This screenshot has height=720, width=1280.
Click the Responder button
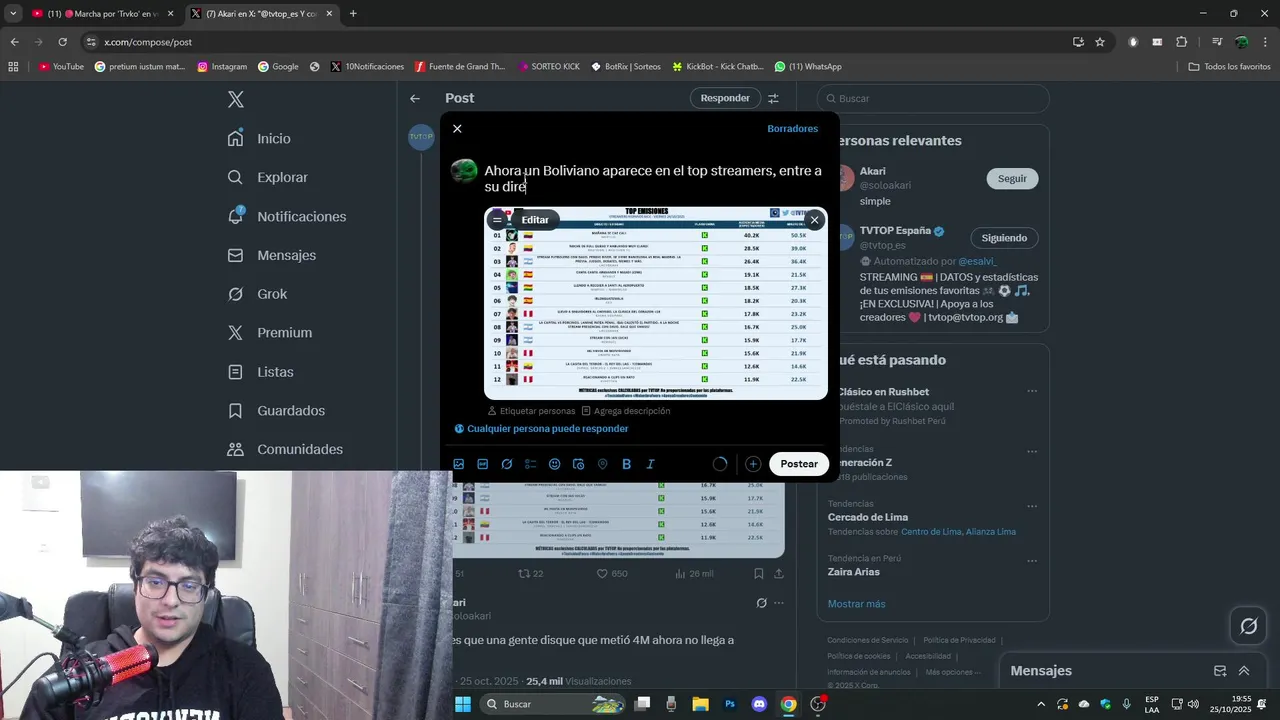(725, 98)
